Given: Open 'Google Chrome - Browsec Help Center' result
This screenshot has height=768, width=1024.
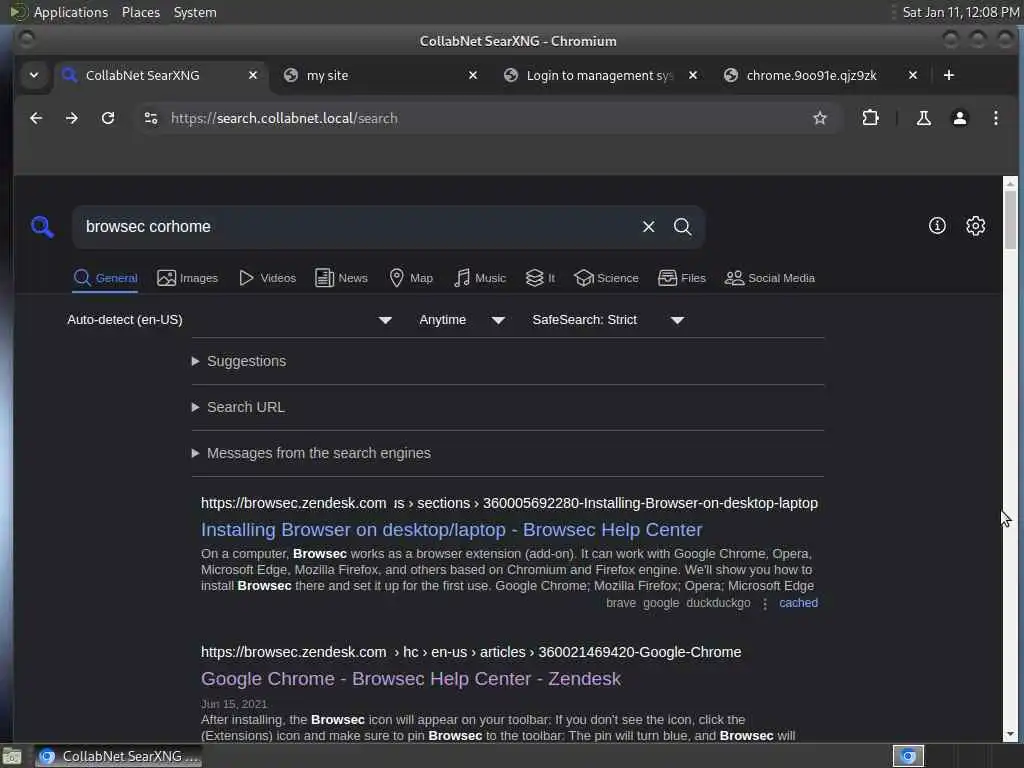Looking at the screenshot, I should [411, 679].
